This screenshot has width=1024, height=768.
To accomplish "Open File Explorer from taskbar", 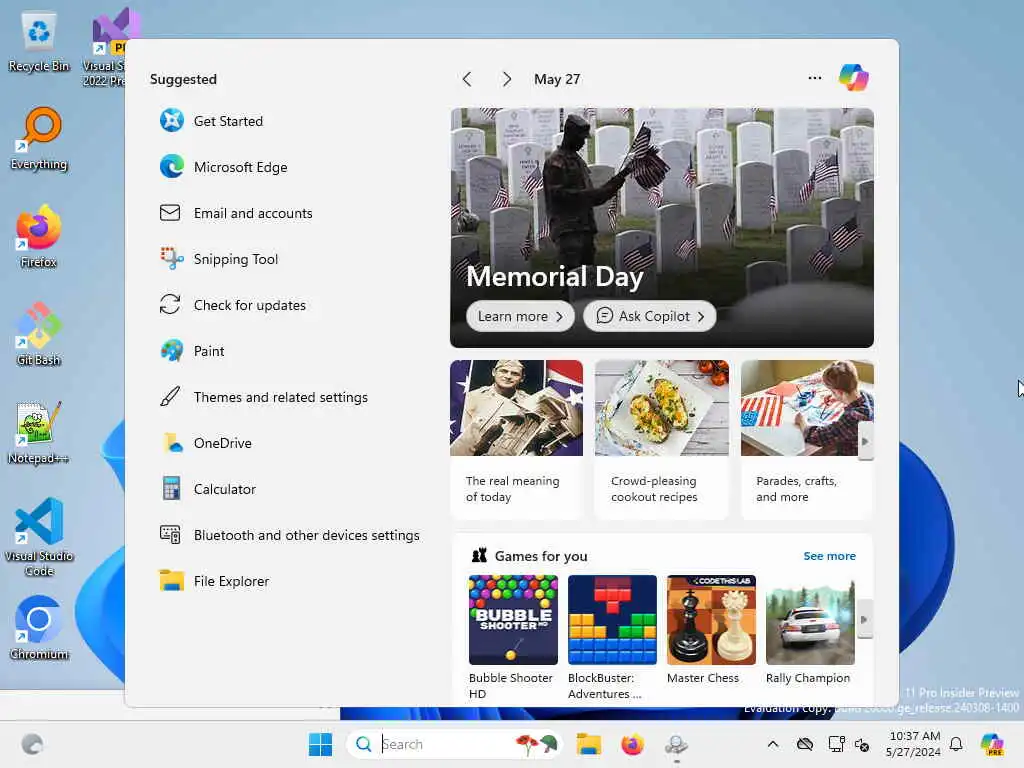I will tap(588, 744).
